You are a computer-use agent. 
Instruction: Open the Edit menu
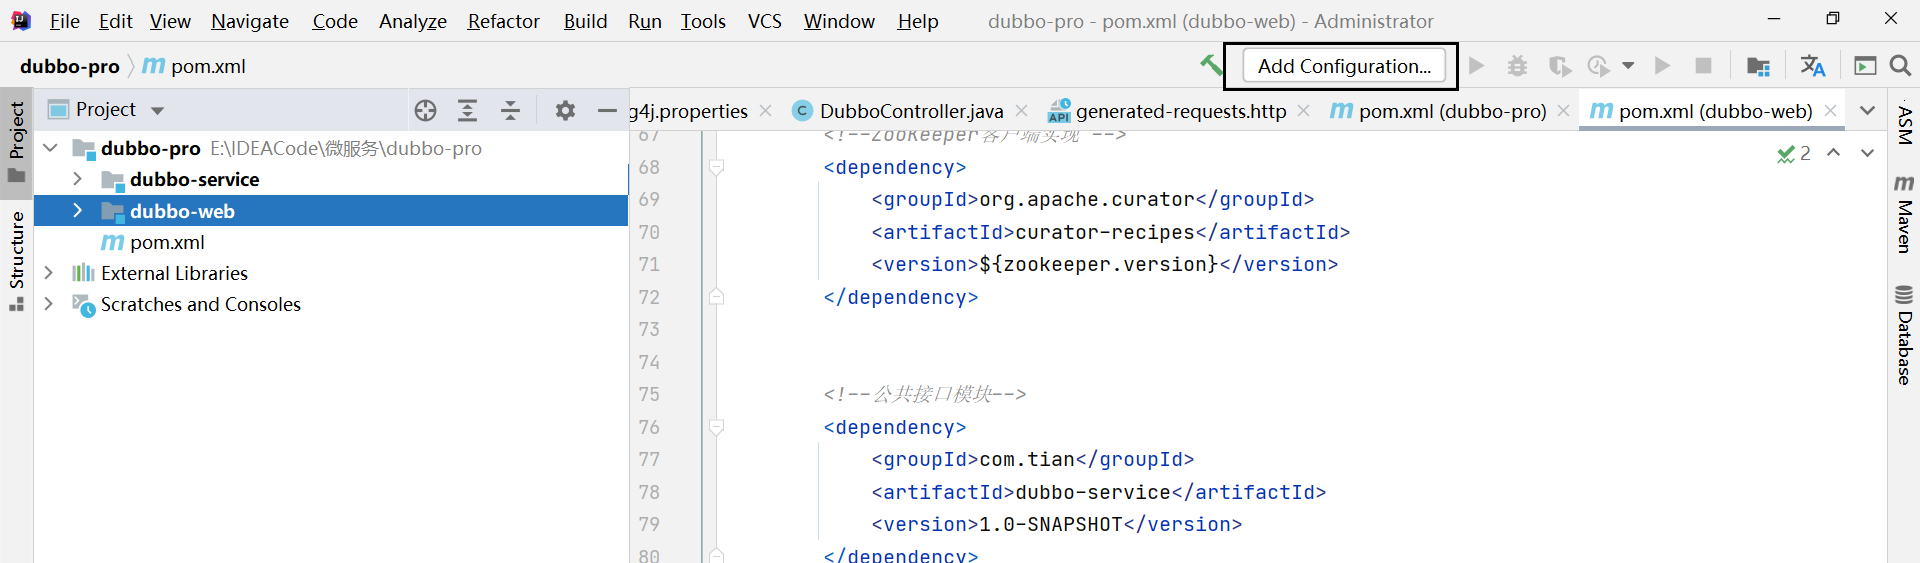115,21
